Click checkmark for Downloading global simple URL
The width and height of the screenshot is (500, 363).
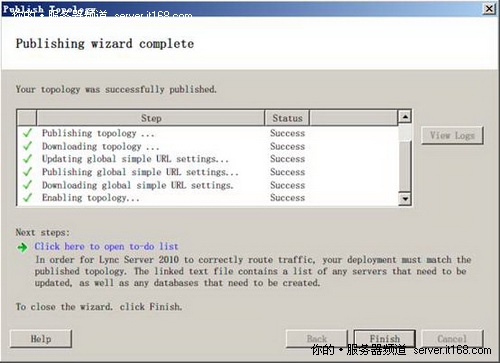[x=27, y=185]
